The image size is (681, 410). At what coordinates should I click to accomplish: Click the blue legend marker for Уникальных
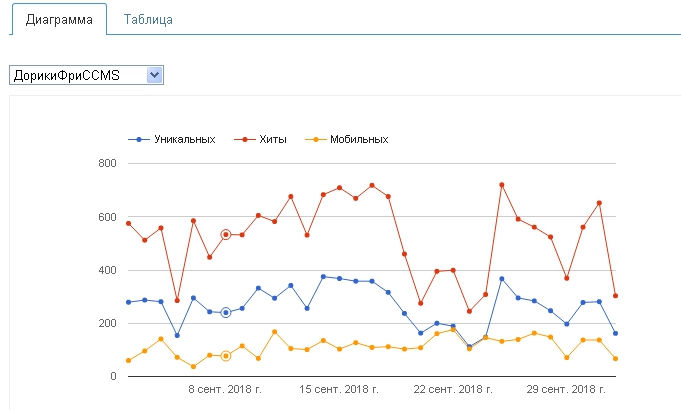pos(139,139)
